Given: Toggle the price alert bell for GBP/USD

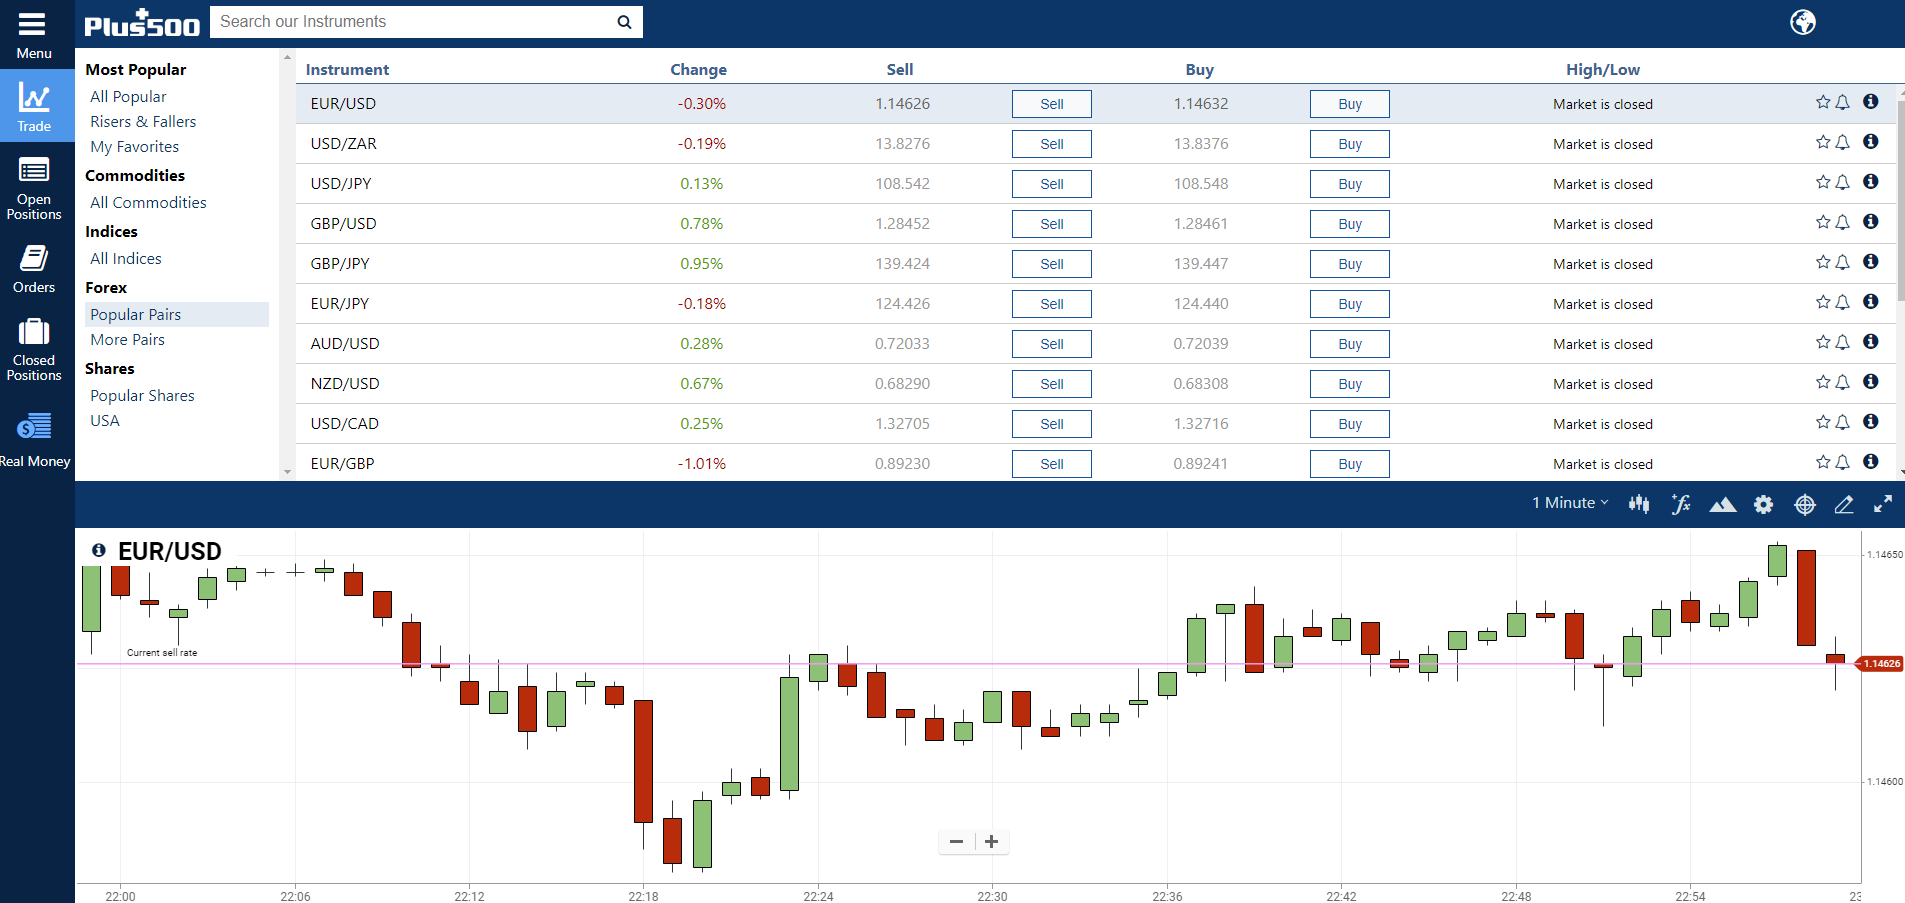Looking at the screenshot, I should [1842, 222].
